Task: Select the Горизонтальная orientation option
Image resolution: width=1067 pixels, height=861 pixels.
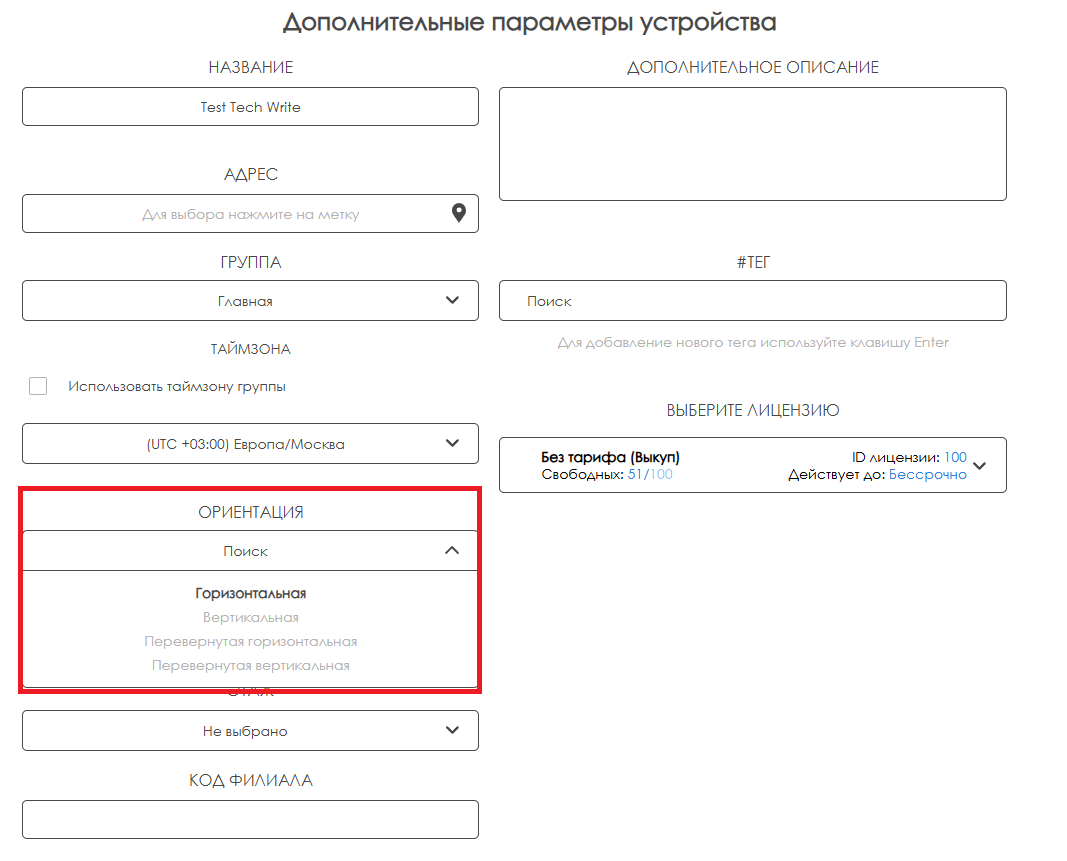Action: click(x=250, y=593)
